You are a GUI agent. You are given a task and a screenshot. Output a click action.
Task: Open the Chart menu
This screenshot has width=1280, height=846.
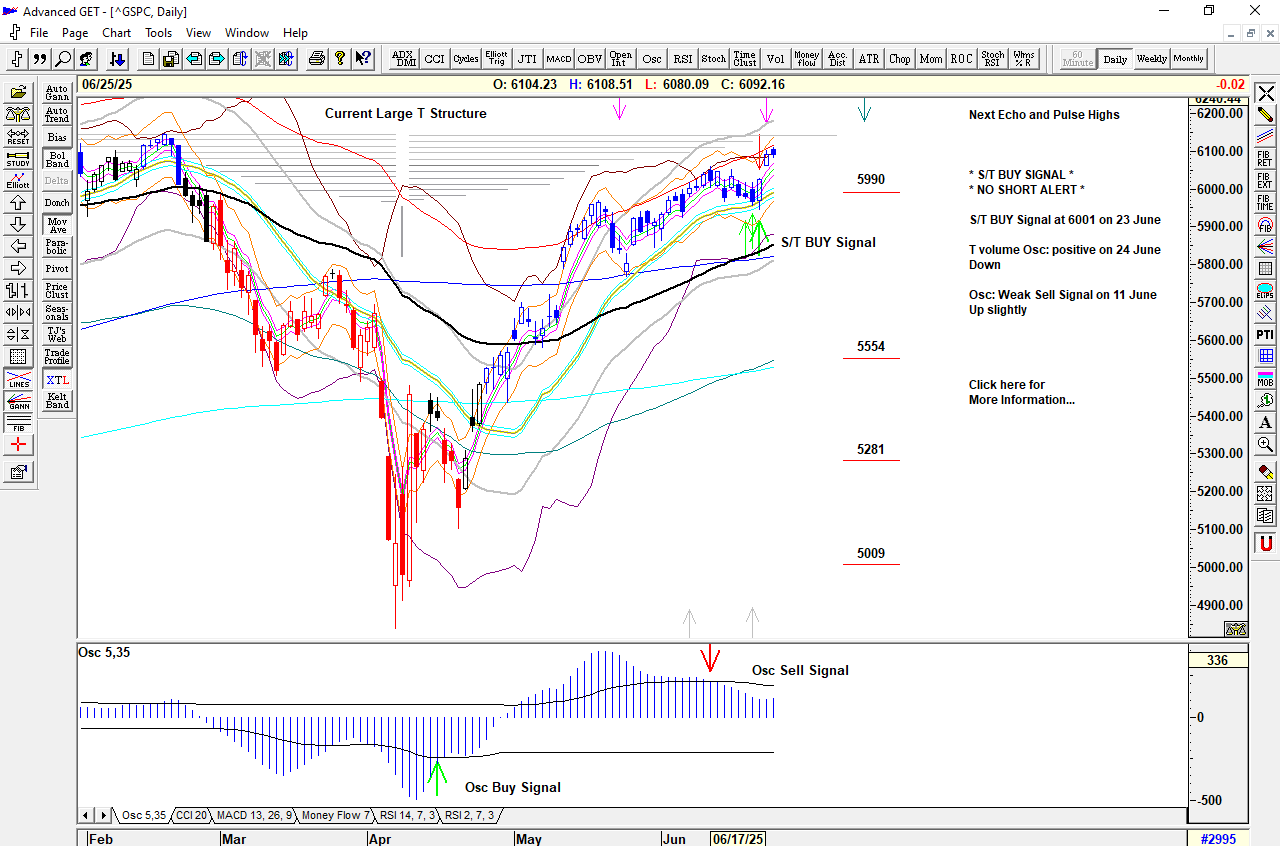tap(116, 33)
